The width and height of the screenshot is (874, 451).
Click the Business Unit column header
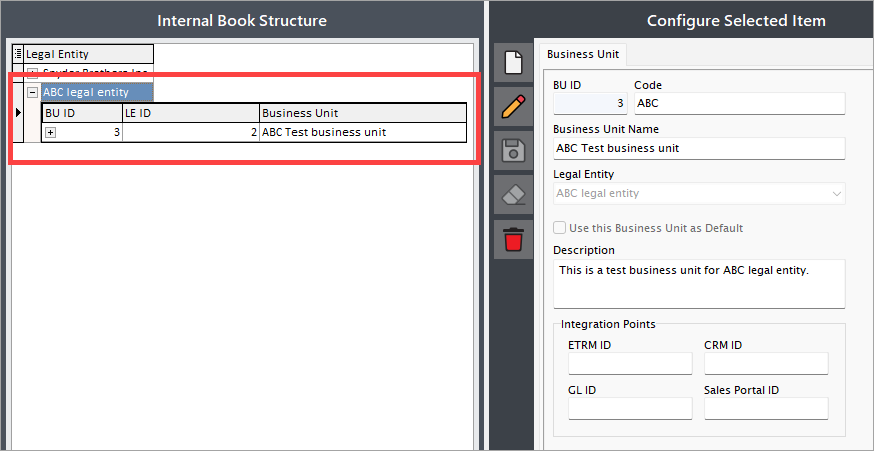(363, 113)
